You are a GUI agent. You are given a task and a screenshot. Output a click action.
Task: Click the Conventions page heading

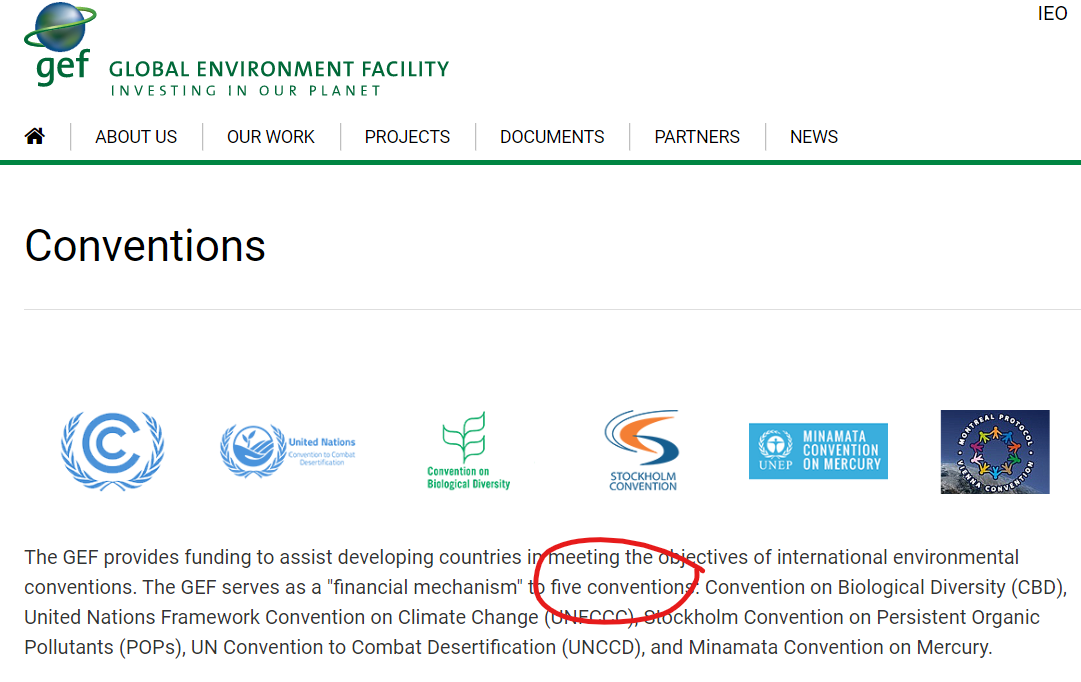pyautogui.click(x=145, y=245)
